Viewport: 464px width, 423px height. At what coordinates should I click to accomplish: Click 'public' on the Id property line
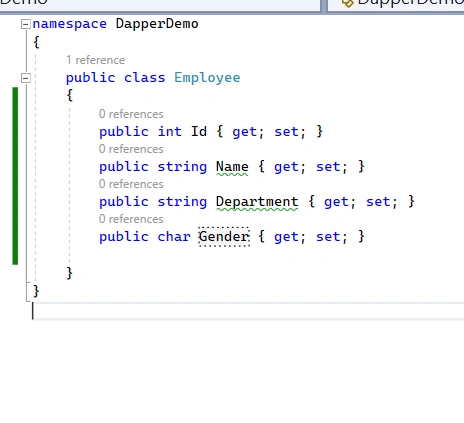[x=124, y=132]
